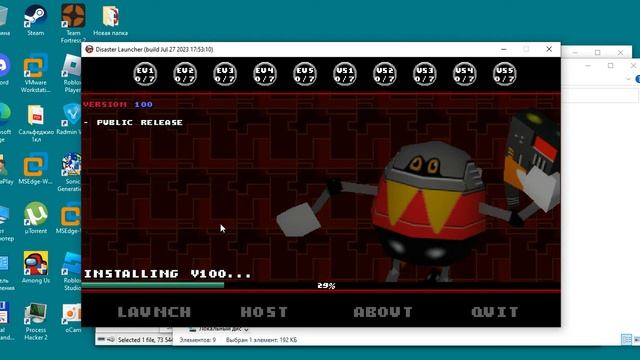
Task: Open Process Hacker 2 desktop shortcut
Action: pyautogui.click(x=36, y=321)
